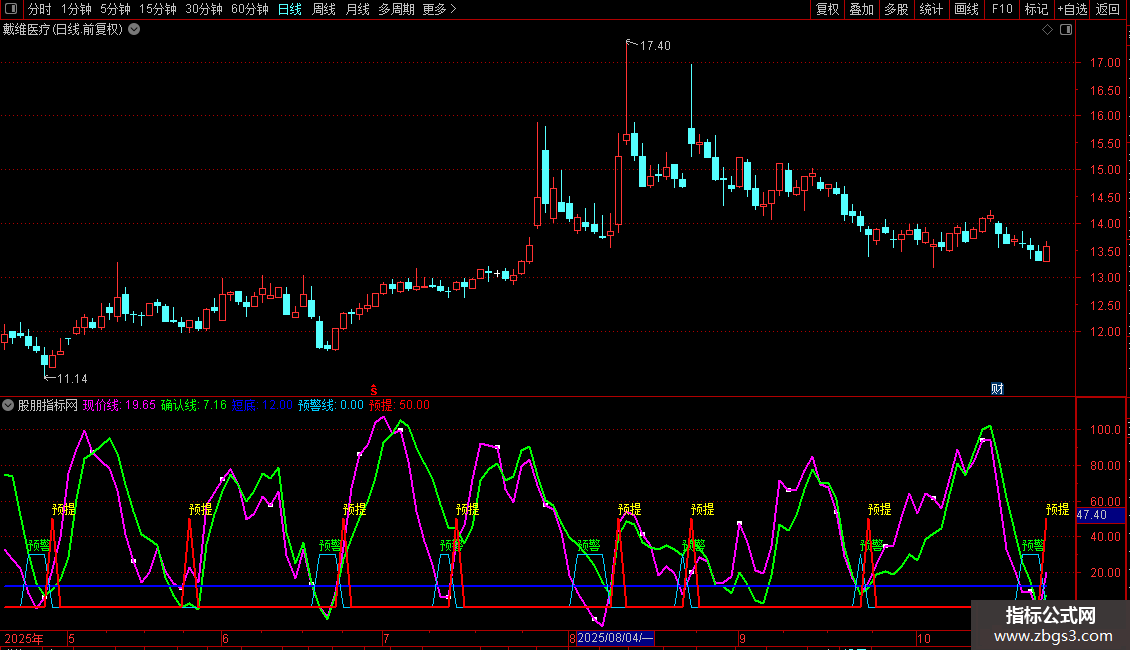This screenshot has width=1130, height=650.
Task: Click the 股朋指标网 indicator title
Action: (48, 406)
